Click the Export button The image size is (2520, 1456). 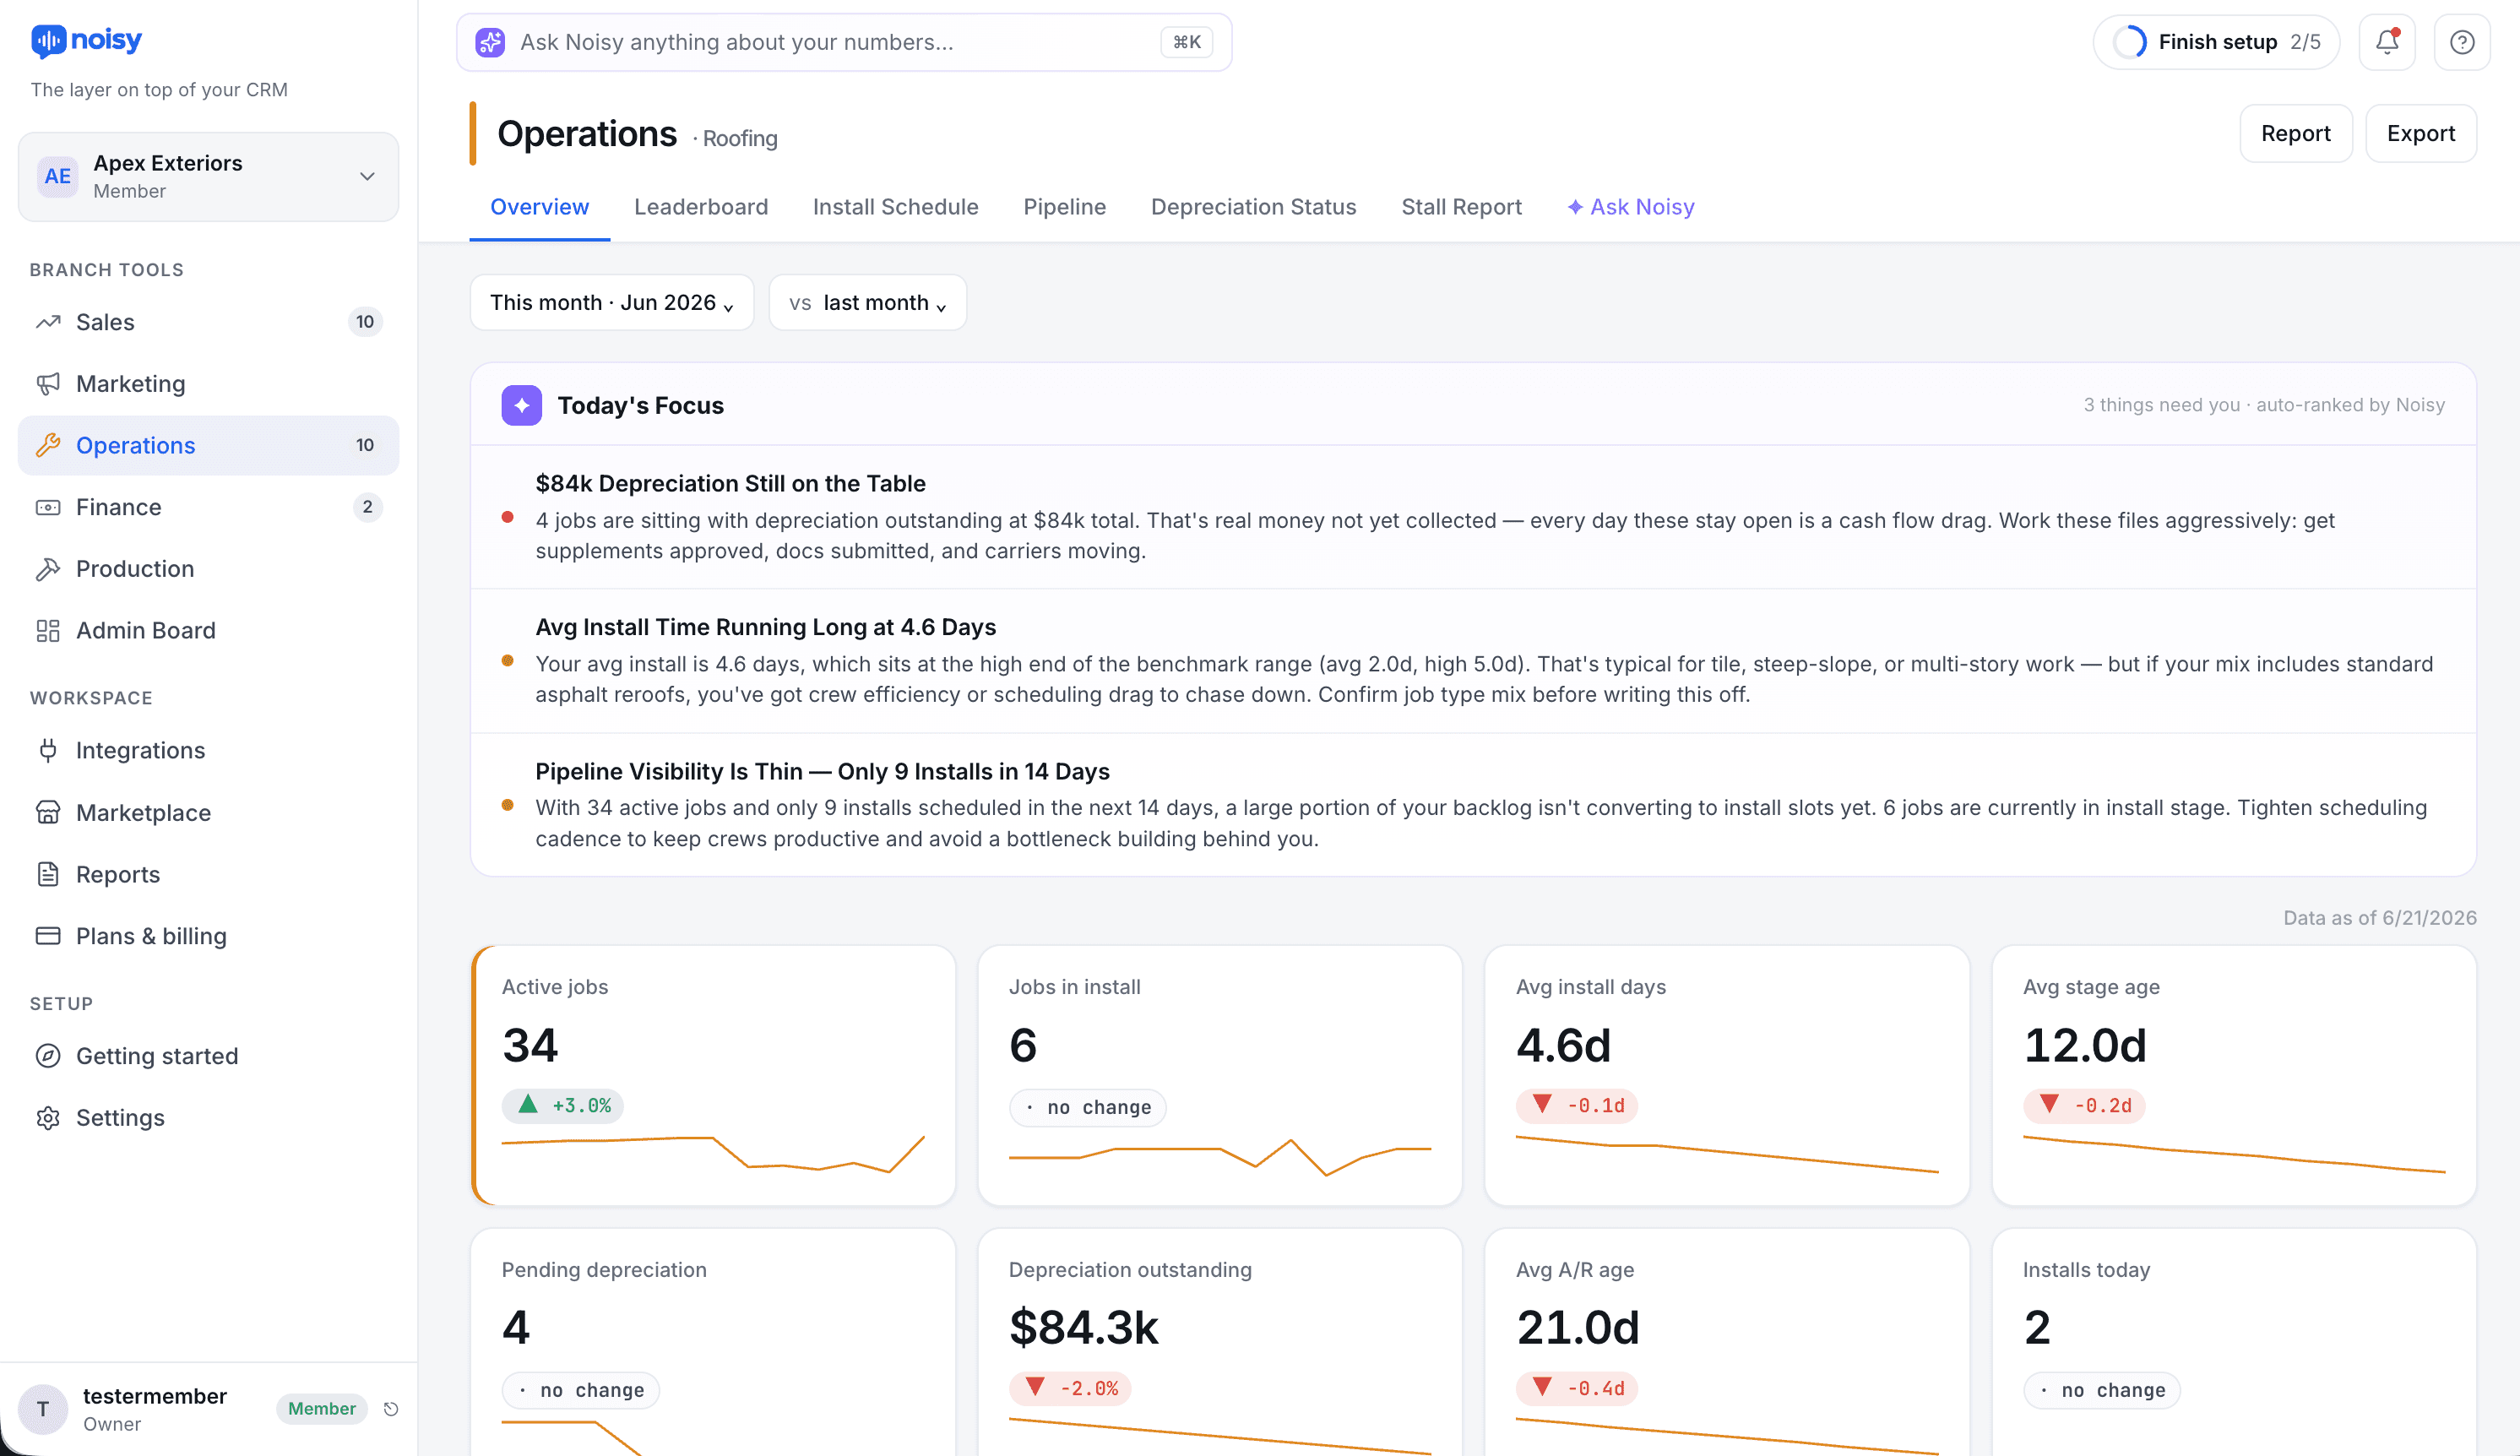pyautogui.click(x=2420, y=133)
